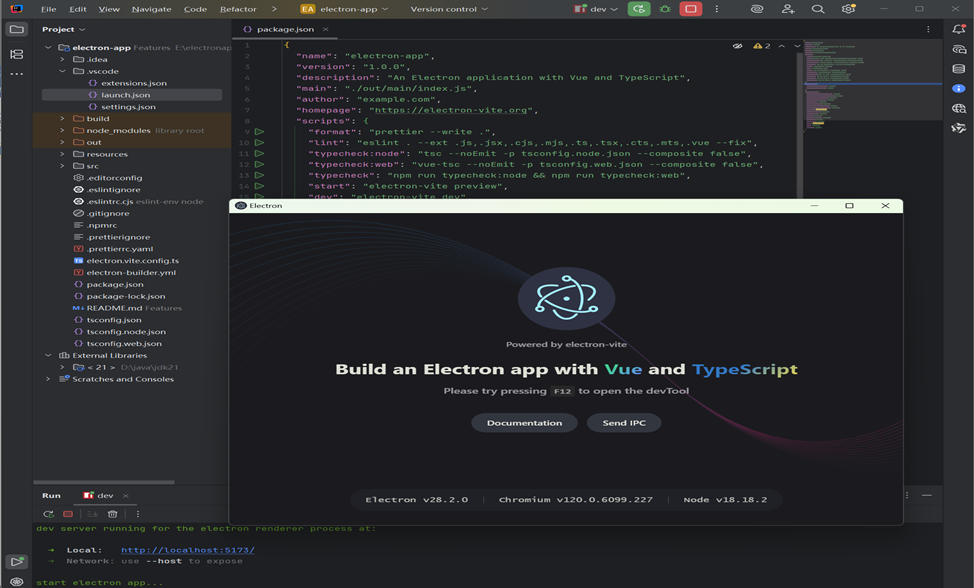
Task: Click the warnings indicator showing 2 problems
Action: coord(762,46)
